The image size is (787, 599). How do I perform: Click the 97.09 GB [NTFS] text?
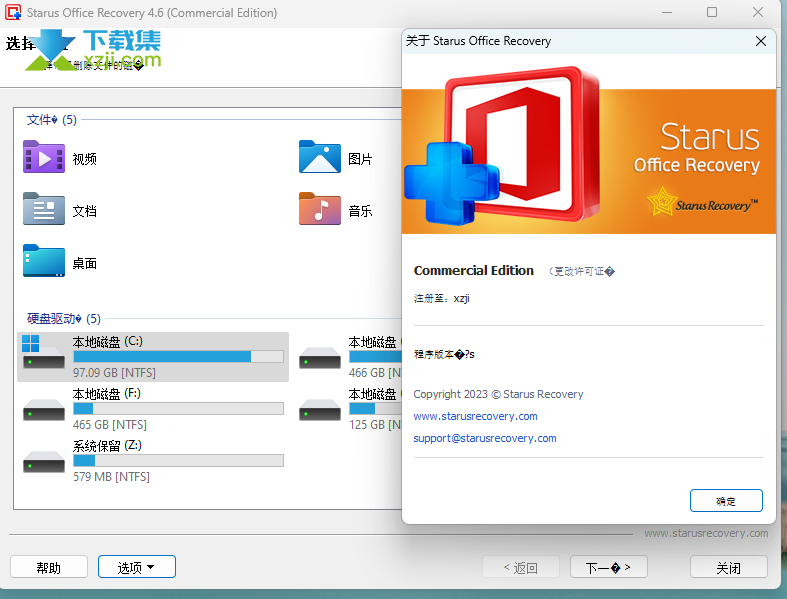click(114, 373)
